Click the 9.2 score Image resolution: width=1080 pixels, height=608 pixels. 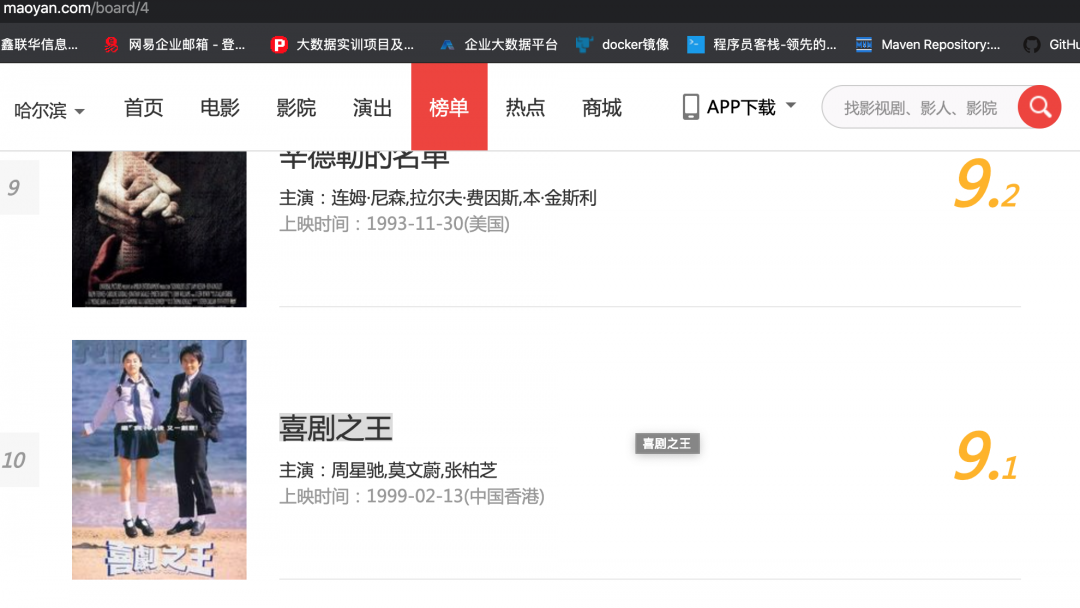pos(986,185)
